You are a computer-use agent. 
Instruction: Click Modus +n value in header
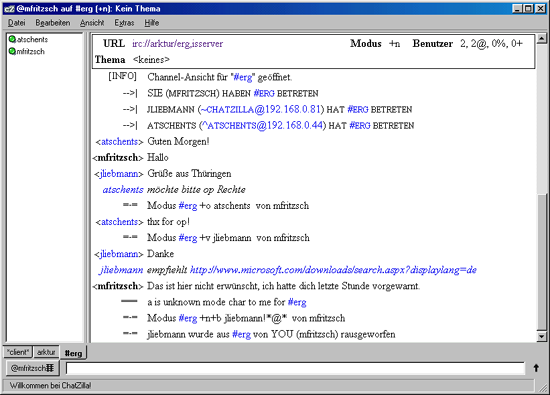394,44
